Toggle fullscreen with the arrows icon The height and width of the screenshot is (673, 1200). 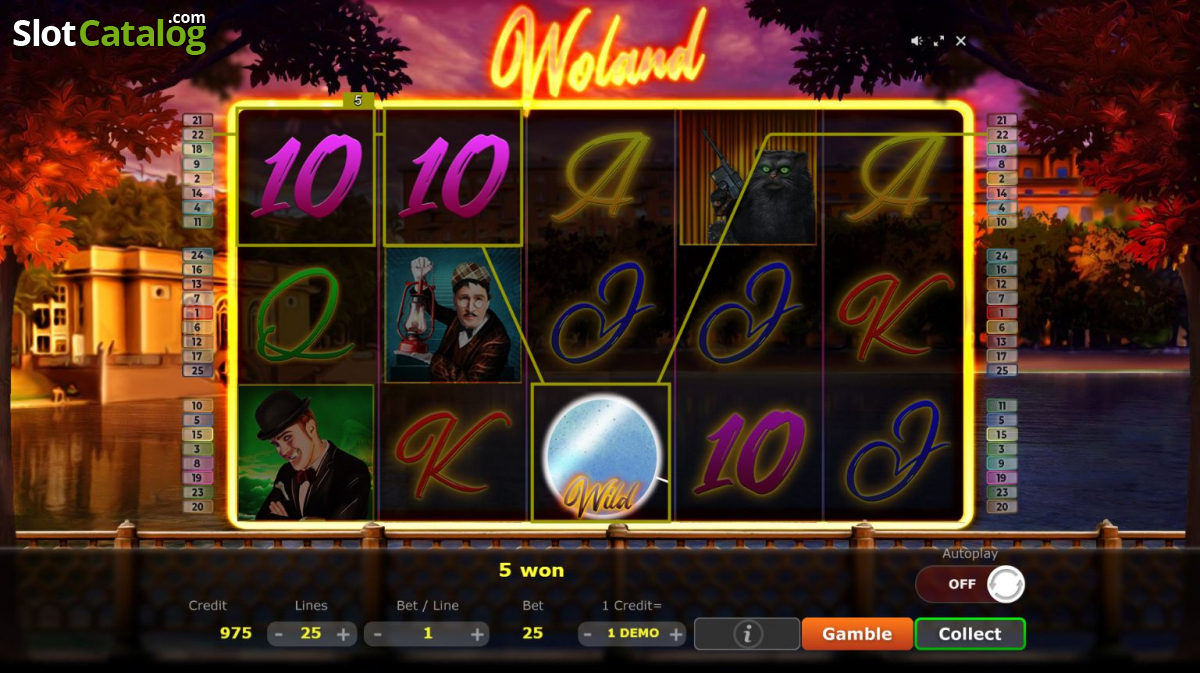938,41
